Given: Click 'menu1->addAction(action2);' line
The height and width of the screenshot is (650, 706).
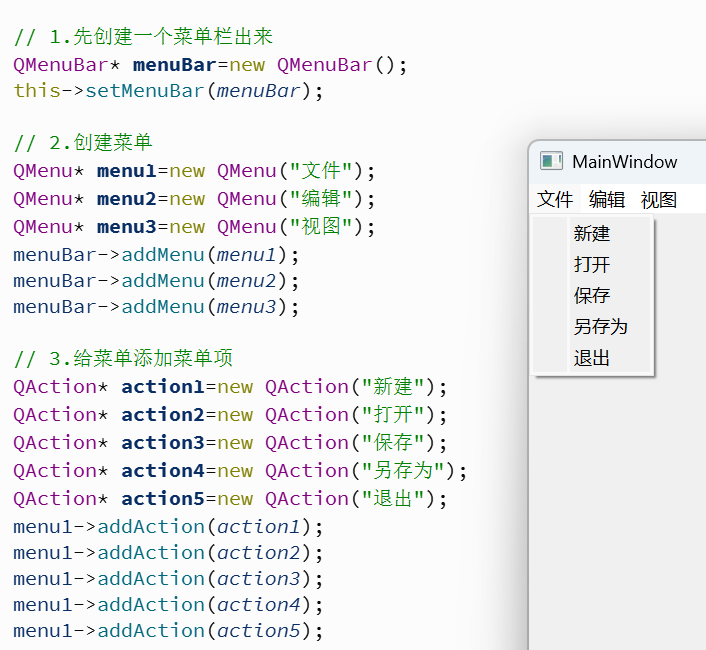Looking at the screenshot, I should 168,553.
